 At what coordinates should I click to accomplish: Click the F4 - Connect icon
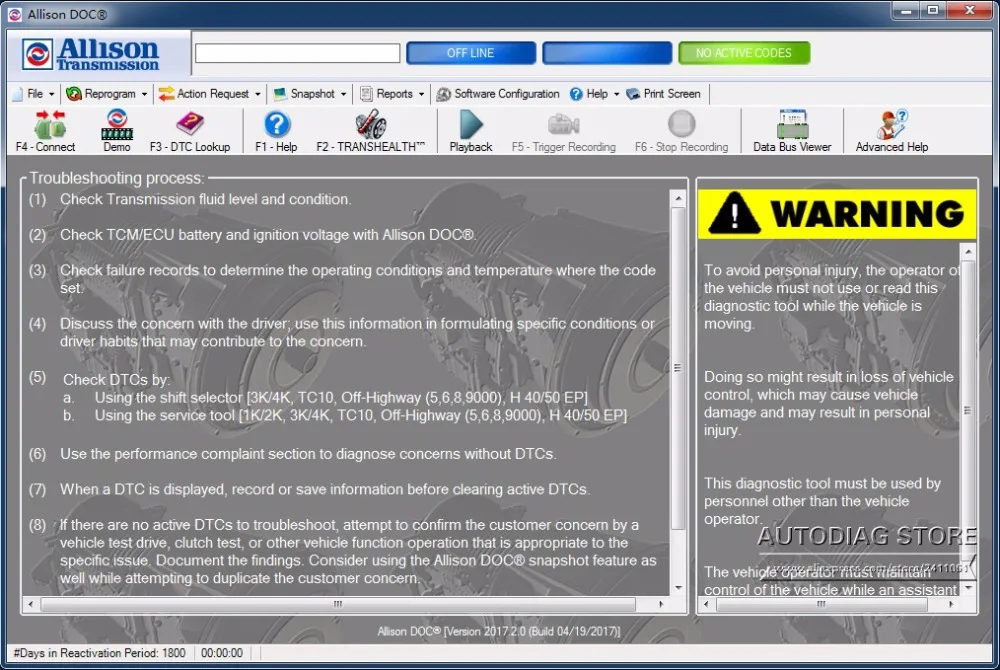(x=50, y=124)
